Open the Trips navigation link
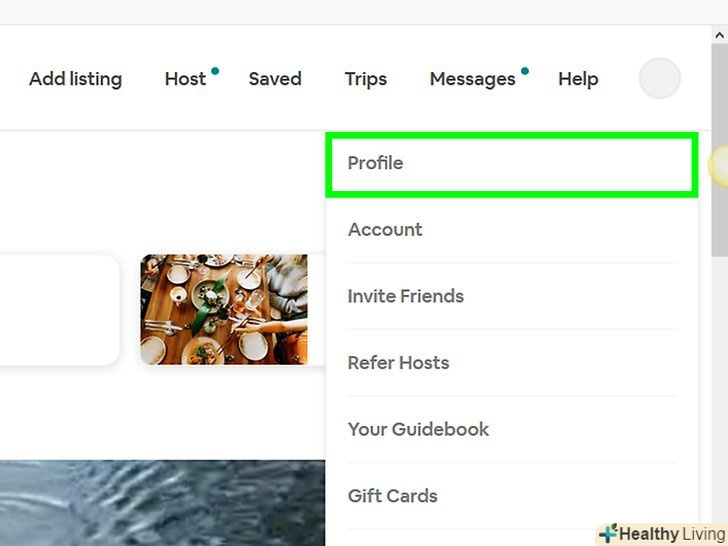 tap(365, 79)
